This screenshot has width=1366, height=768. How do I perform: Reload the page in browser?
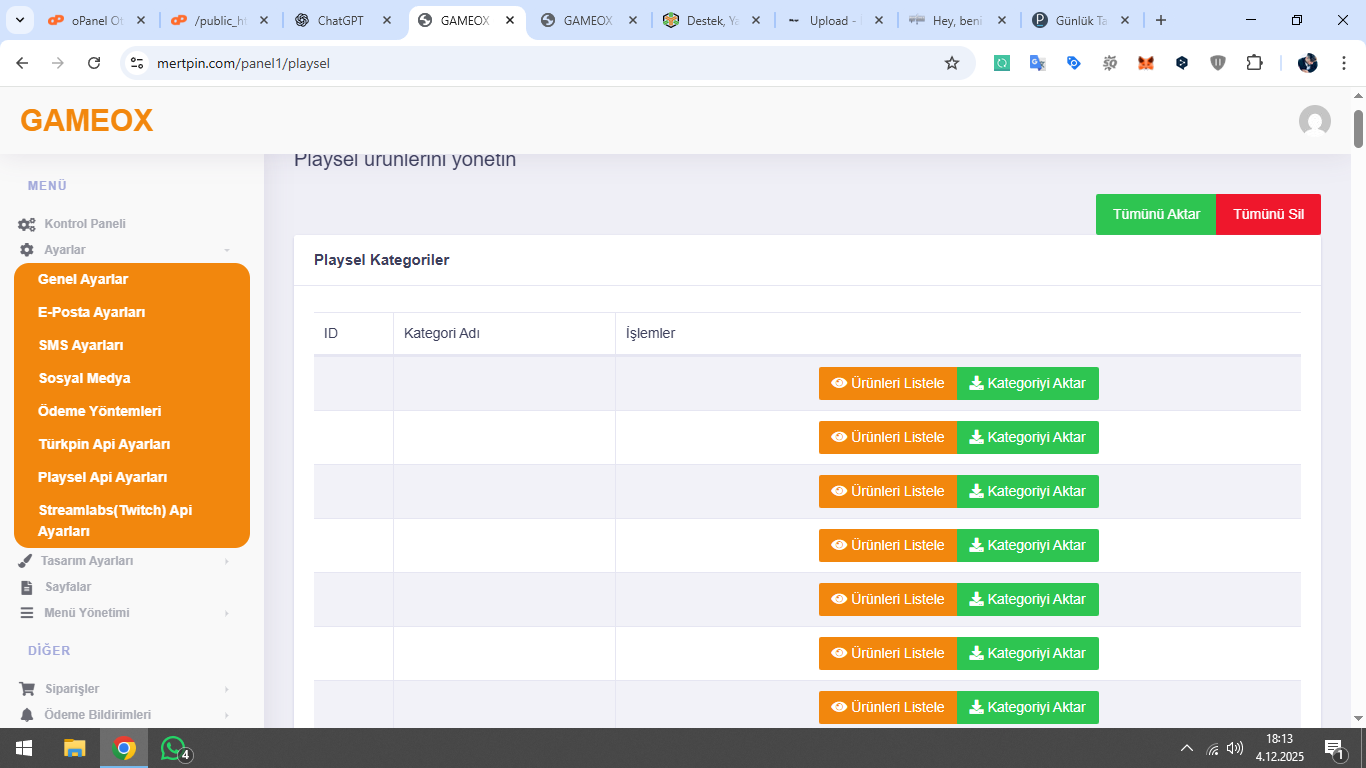tap(94, 63)
